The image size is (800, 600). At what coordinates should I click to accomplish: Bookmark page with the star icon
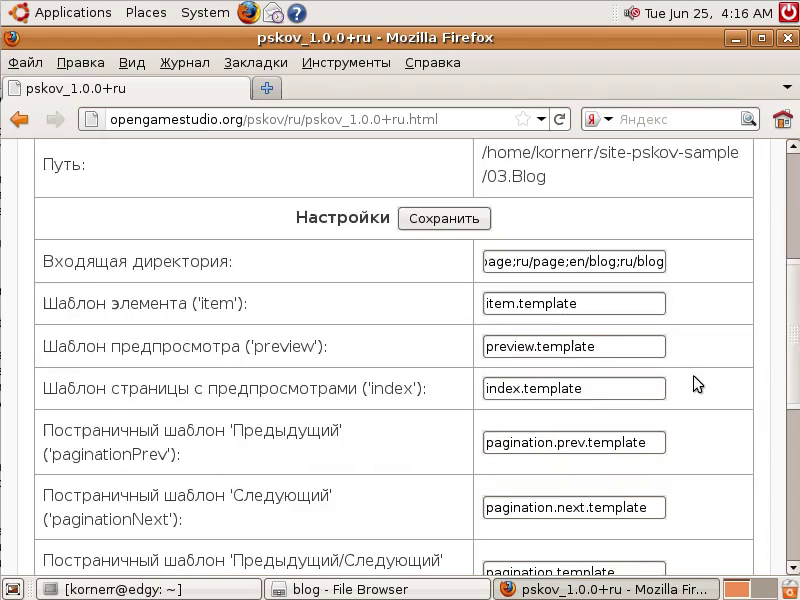point(522,119)
